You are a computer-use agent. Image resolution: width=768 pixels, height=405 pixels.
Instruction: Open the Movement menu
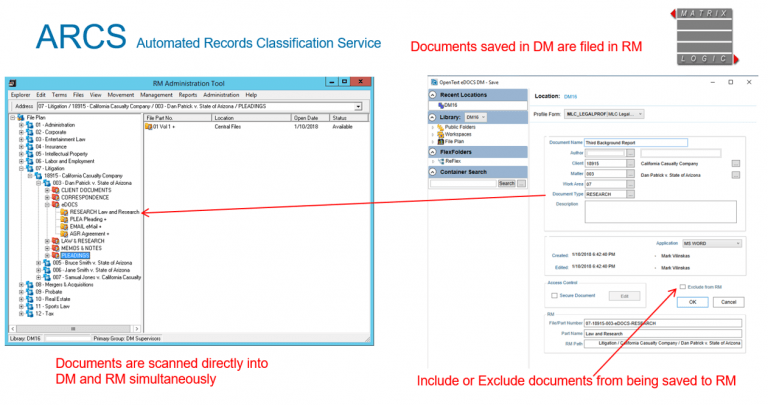[x=120, y=95]
